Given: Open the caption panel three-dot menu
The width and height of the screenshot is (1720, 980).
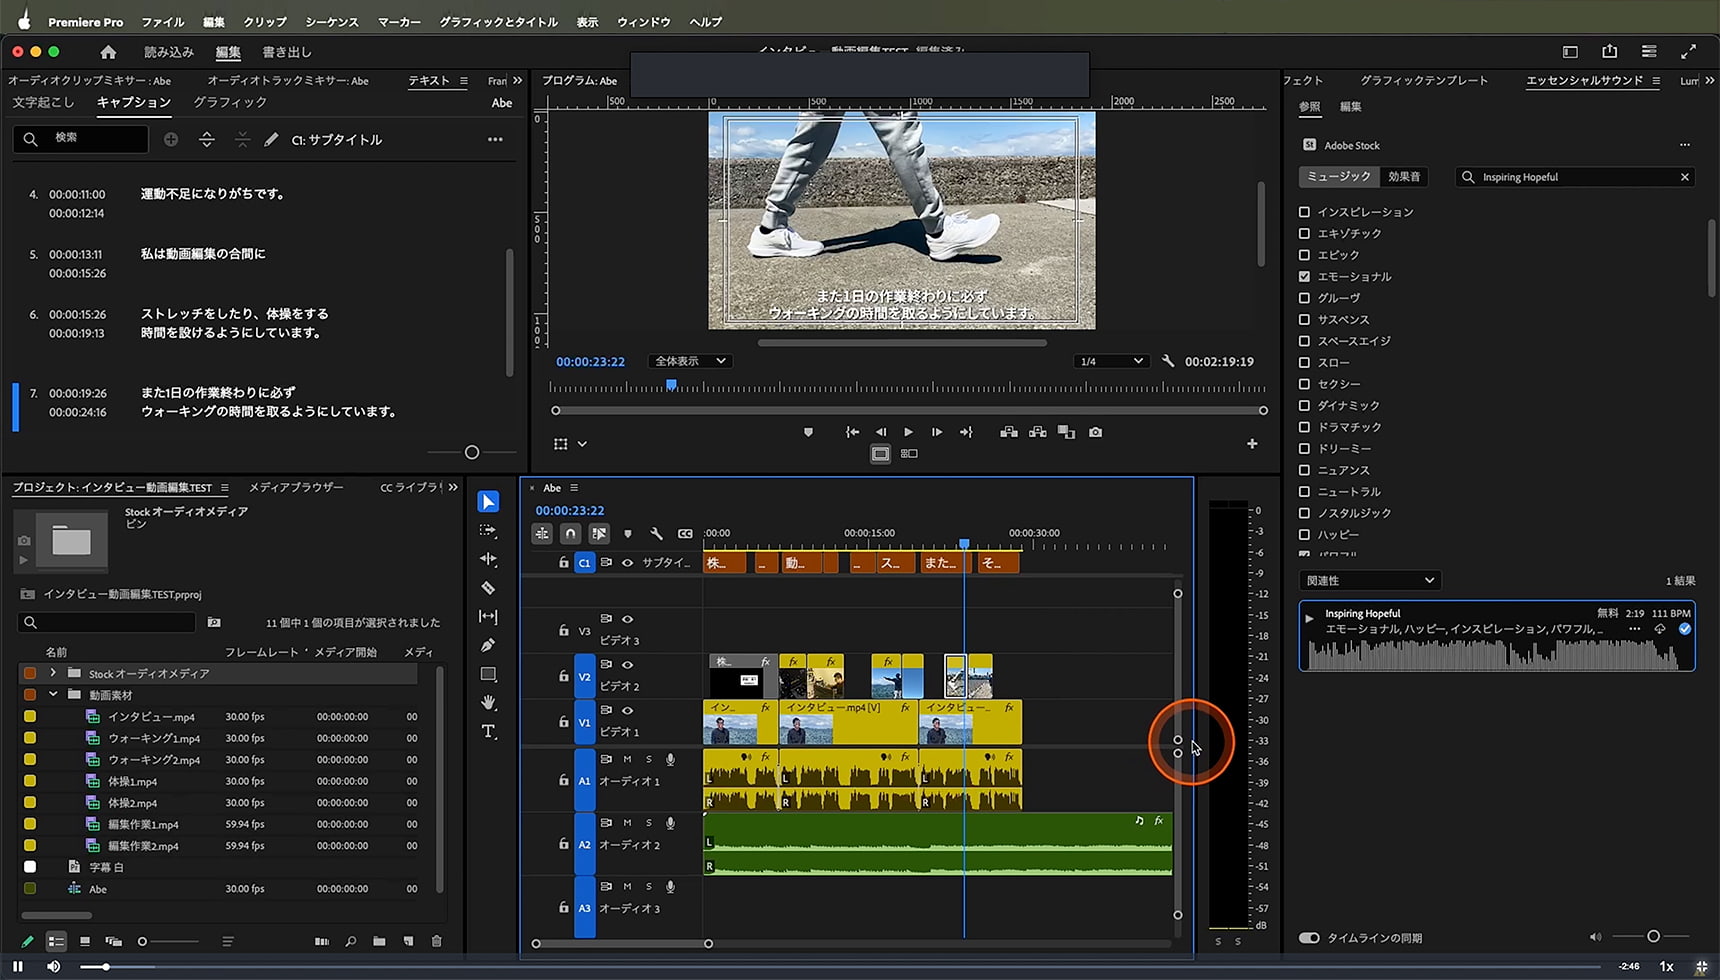Looking at the screenshot, I should (495, 140).
